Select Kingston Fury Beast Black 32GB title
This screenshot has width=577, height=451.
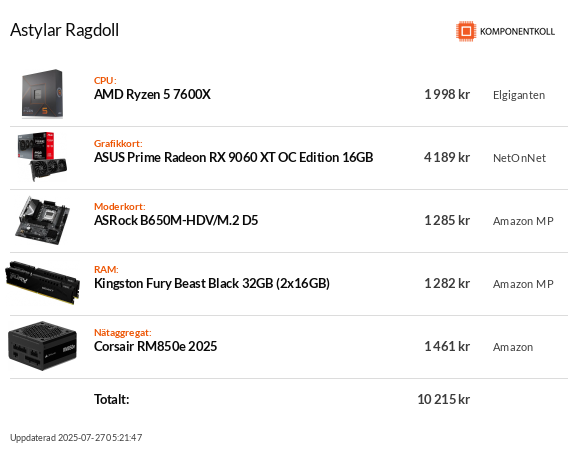coord(212,283)
